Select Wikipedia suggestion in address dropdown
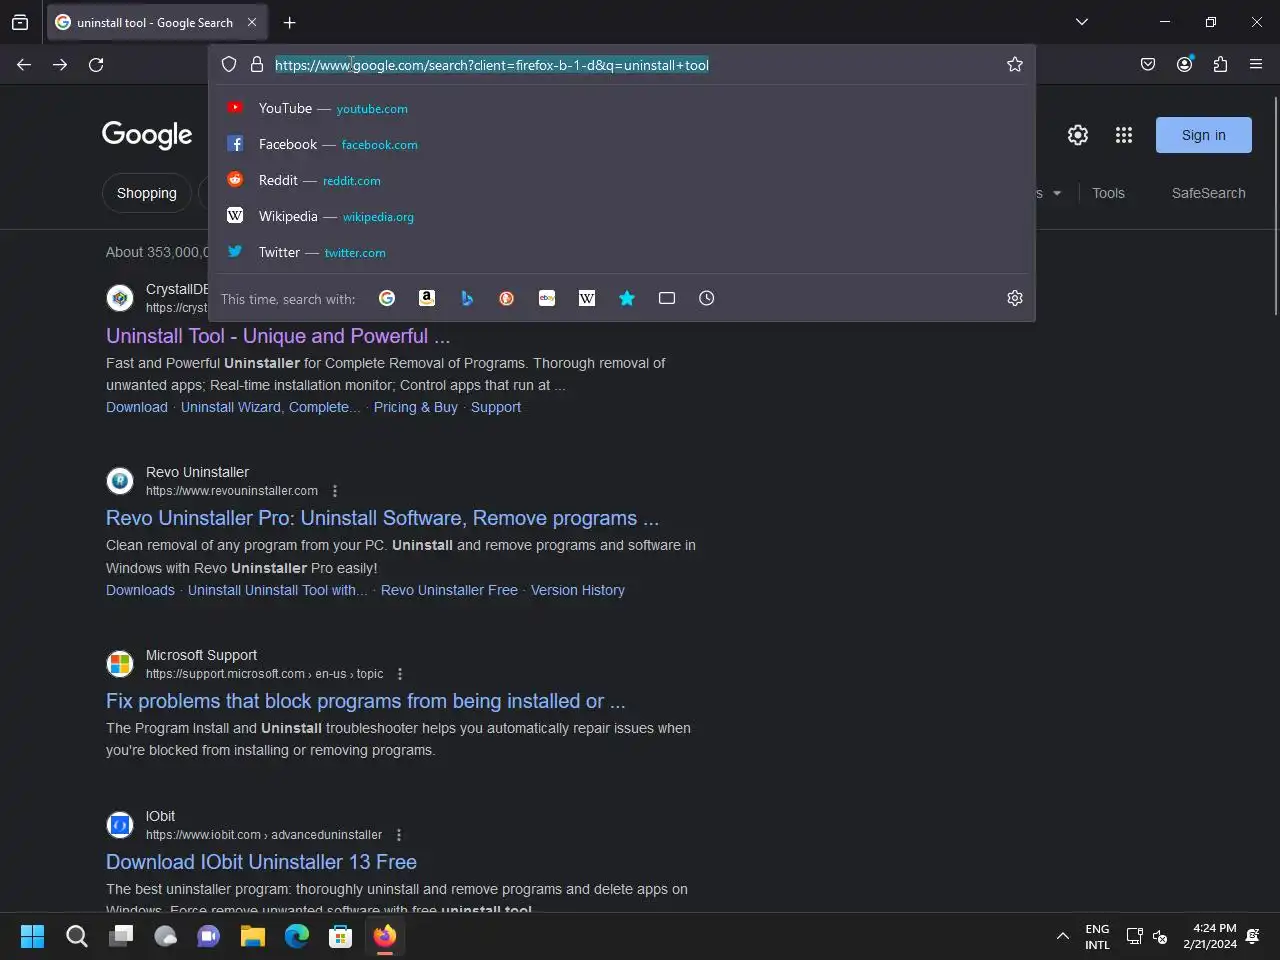 [x=622, y=216]
